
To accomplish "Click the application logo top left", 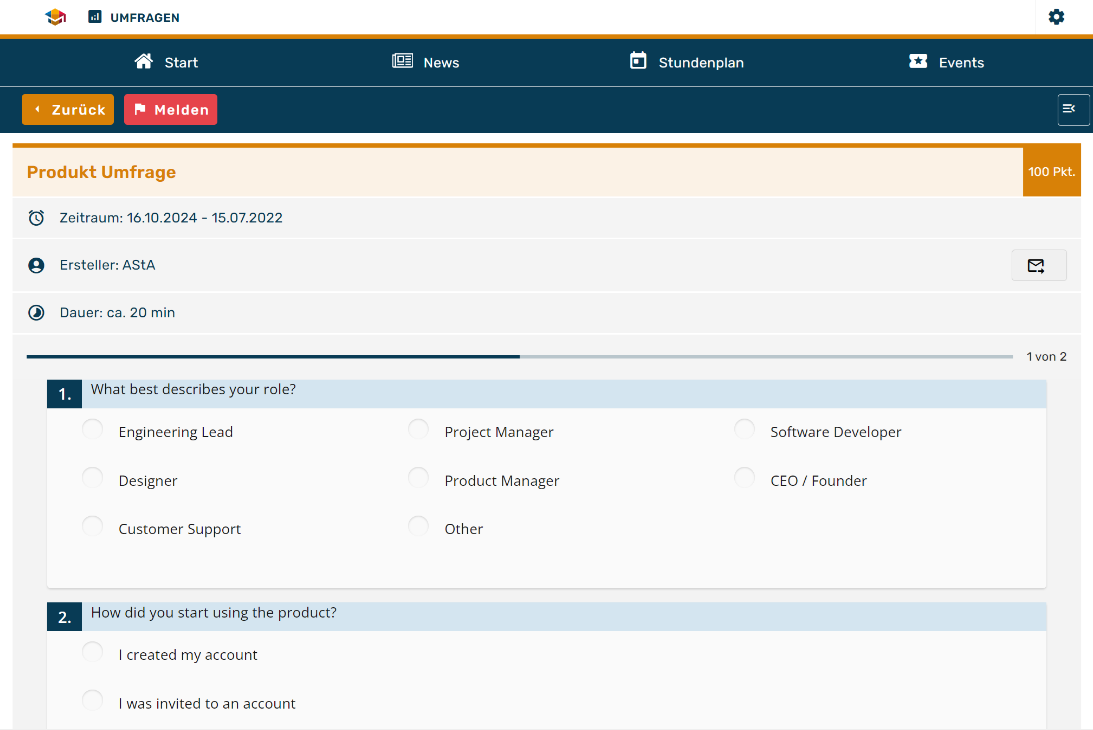I will 55,17.
